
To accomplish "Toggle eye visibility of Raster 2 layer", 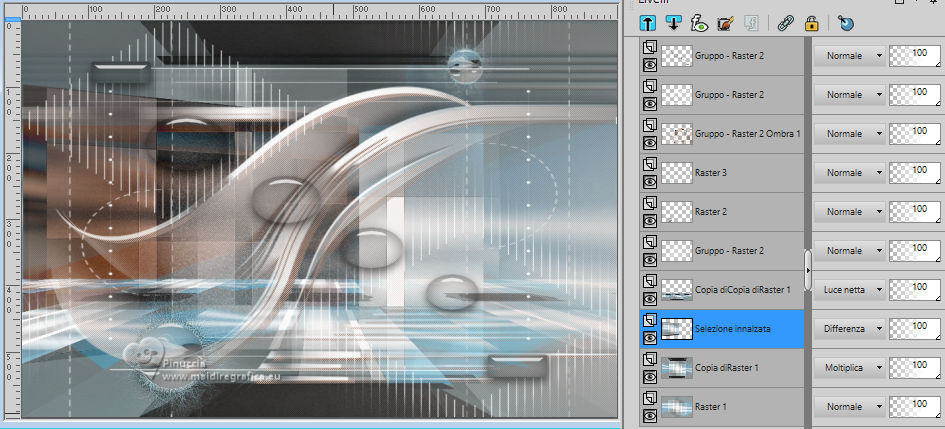I will click(x=650, y=221).
